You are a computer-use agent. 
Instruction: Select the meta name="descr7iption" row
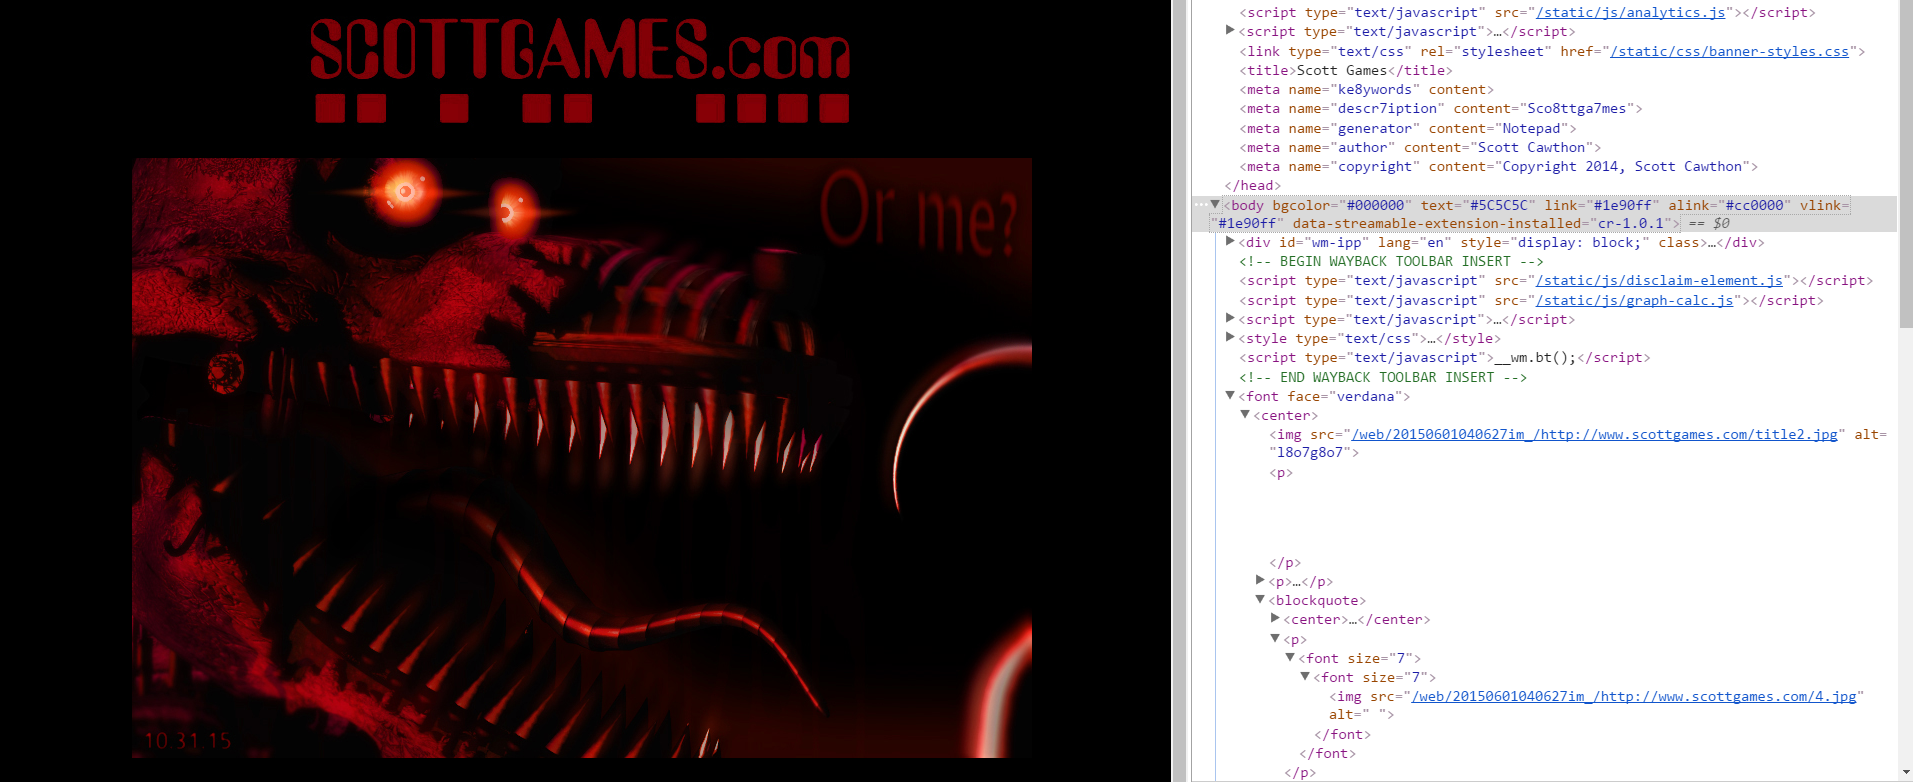click(x=1440, y=108)
